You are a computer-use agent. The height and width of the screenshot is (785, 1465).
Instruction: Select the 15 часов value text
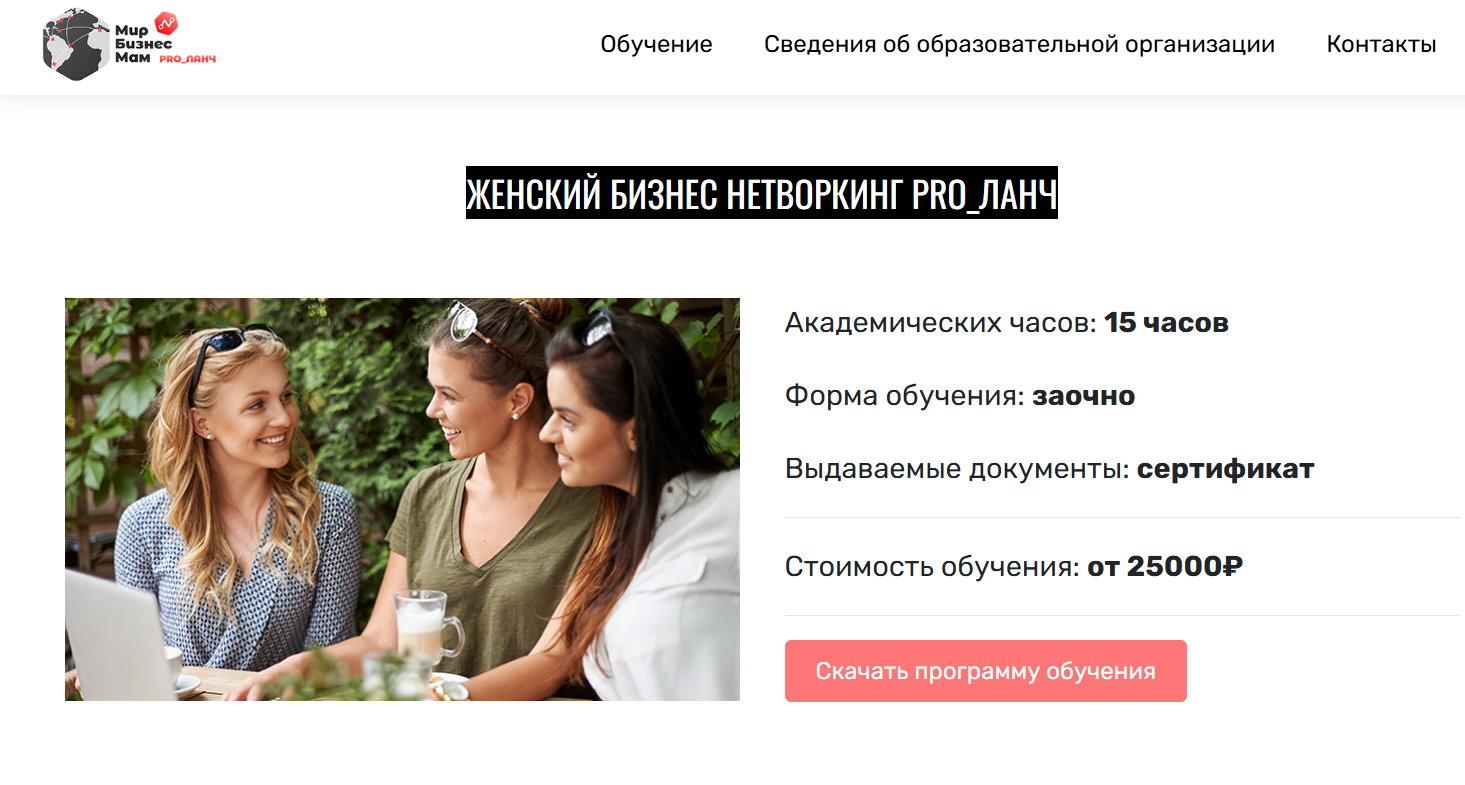coord(1166,323)
